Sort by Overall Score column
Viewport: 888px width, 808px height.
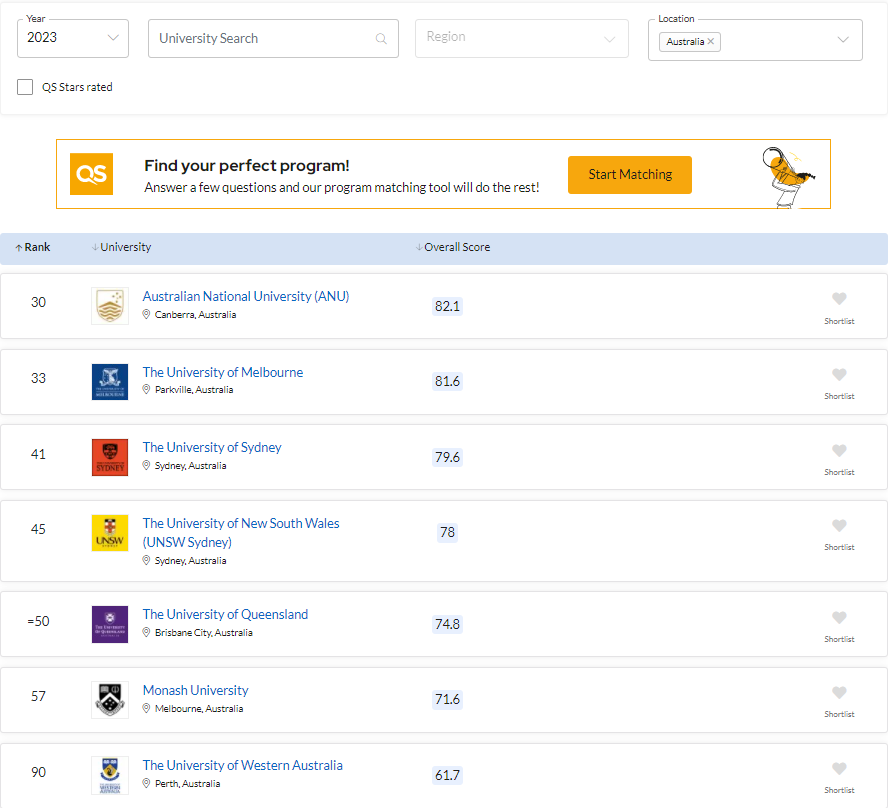point(453,247)
